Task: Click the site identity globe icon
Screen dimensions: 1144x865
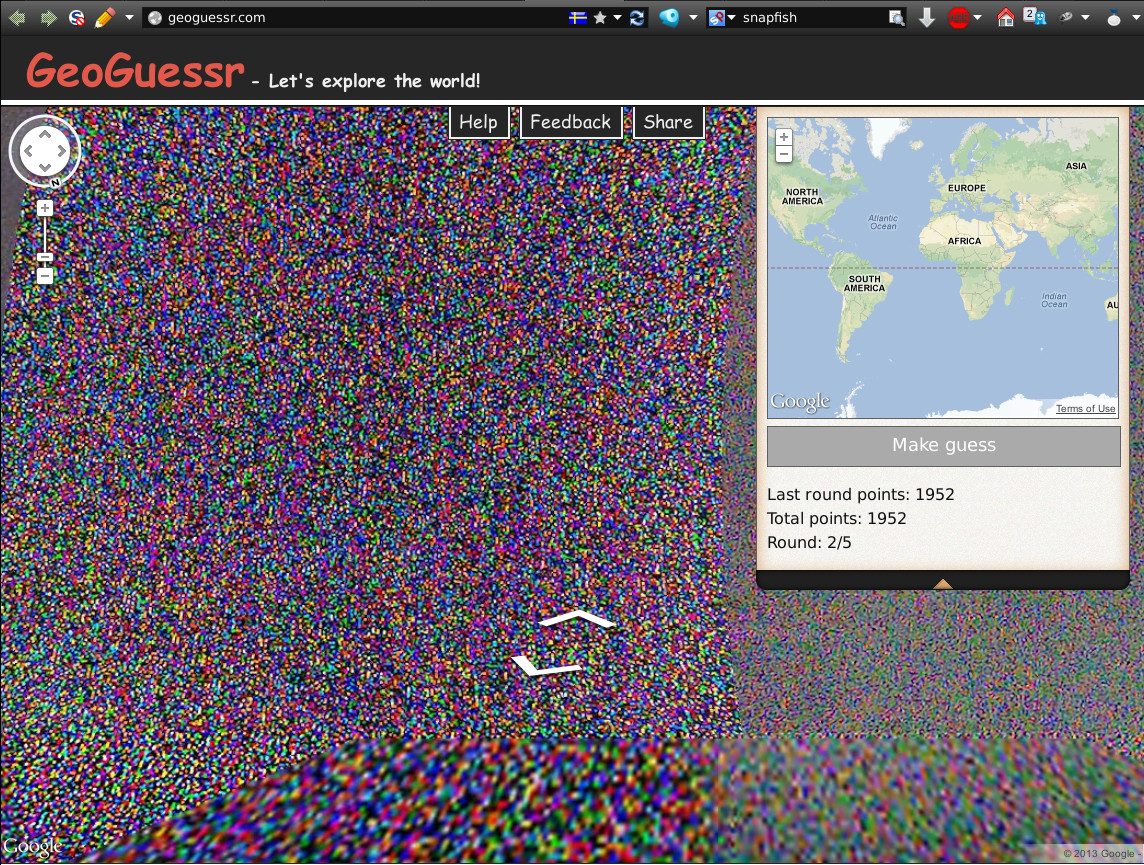Action: point(155,18)
